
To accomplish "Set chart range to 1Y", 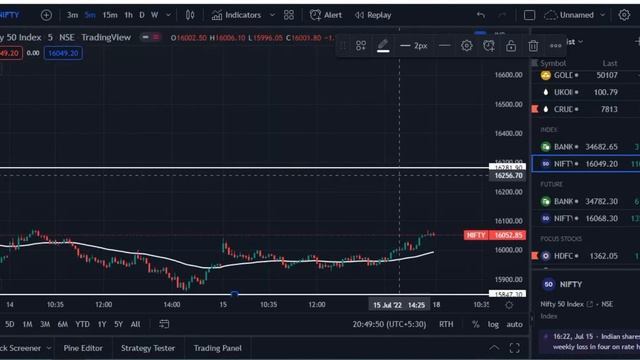I will 102,324.
